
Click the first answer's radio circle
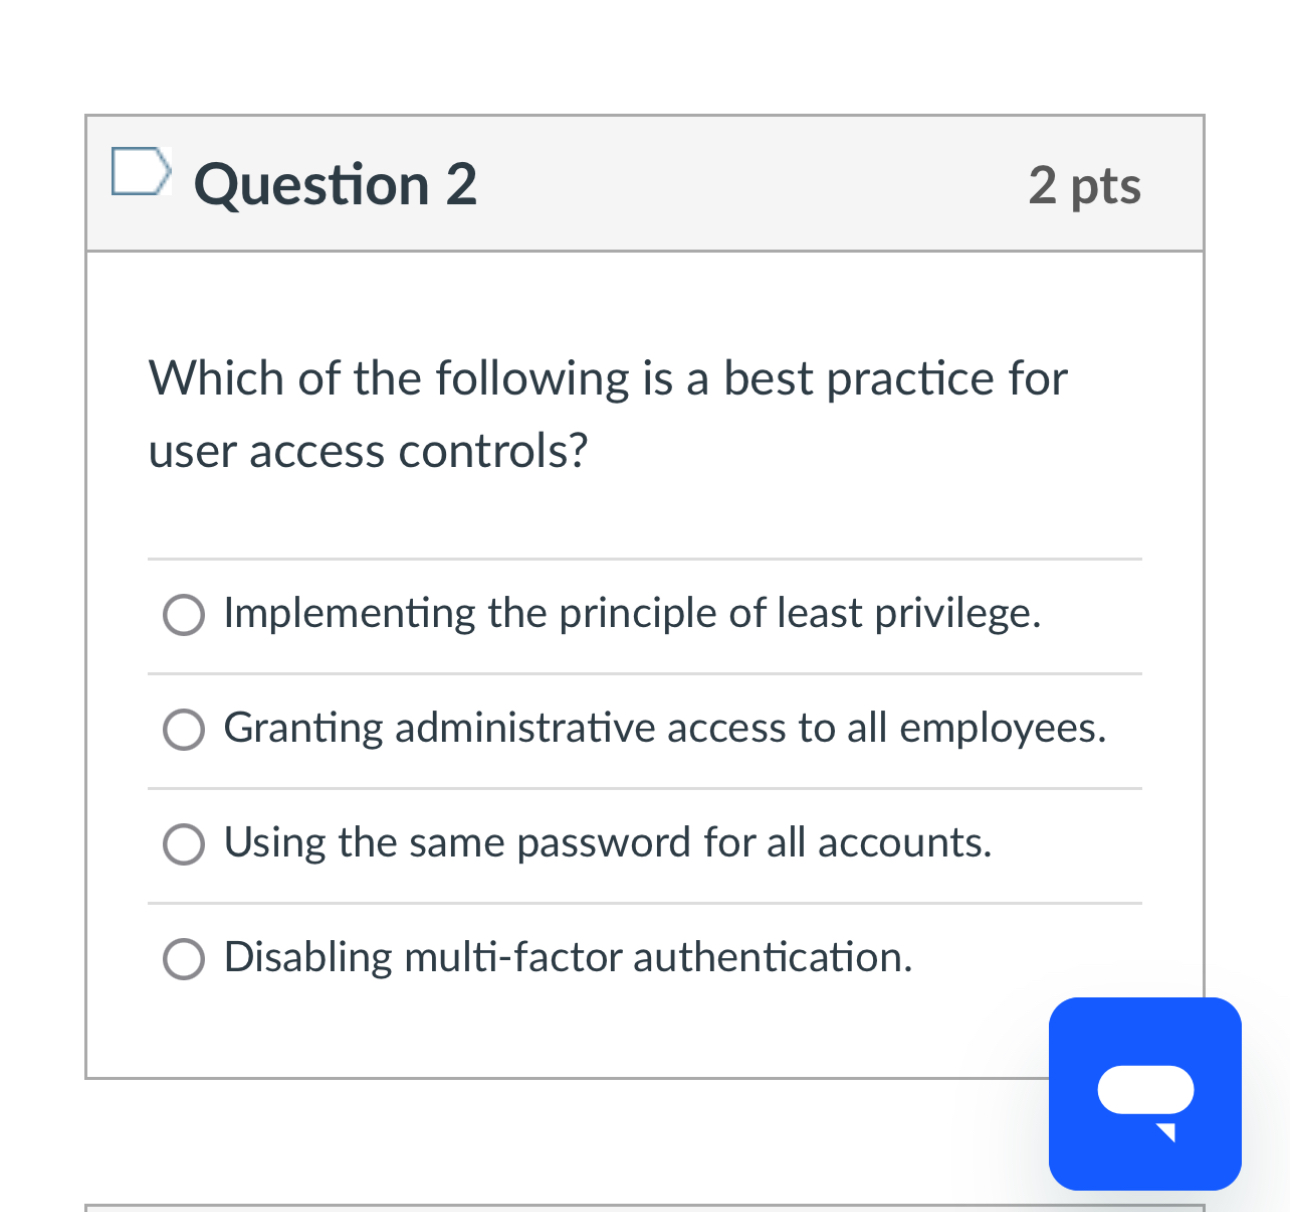(x=183, y=615)
